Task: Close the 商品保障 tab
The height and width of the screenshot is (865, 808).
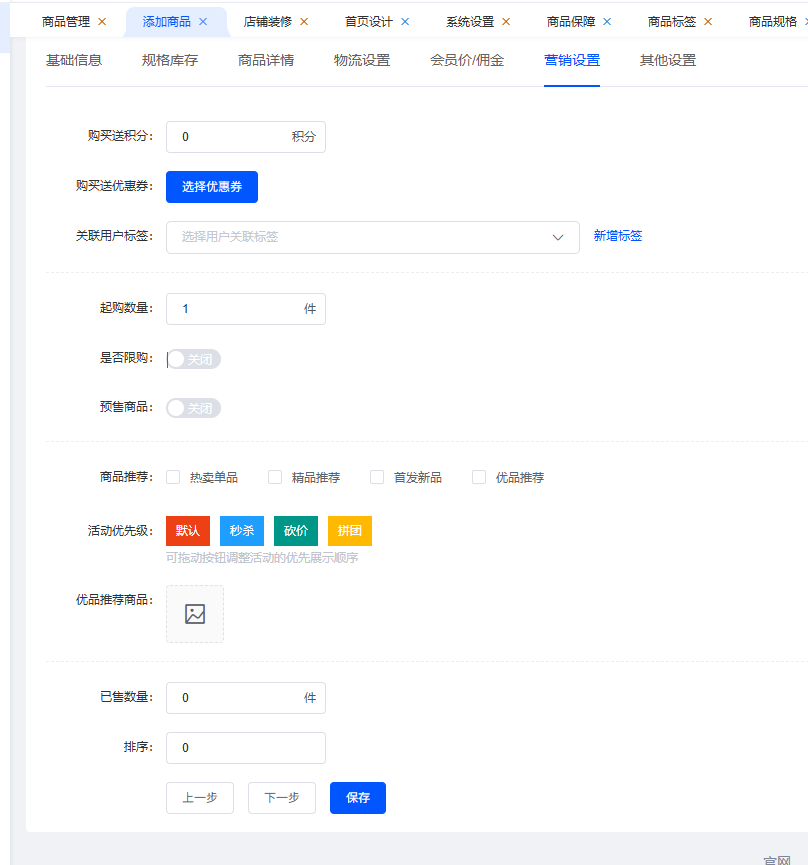Action: coord(607,21)
